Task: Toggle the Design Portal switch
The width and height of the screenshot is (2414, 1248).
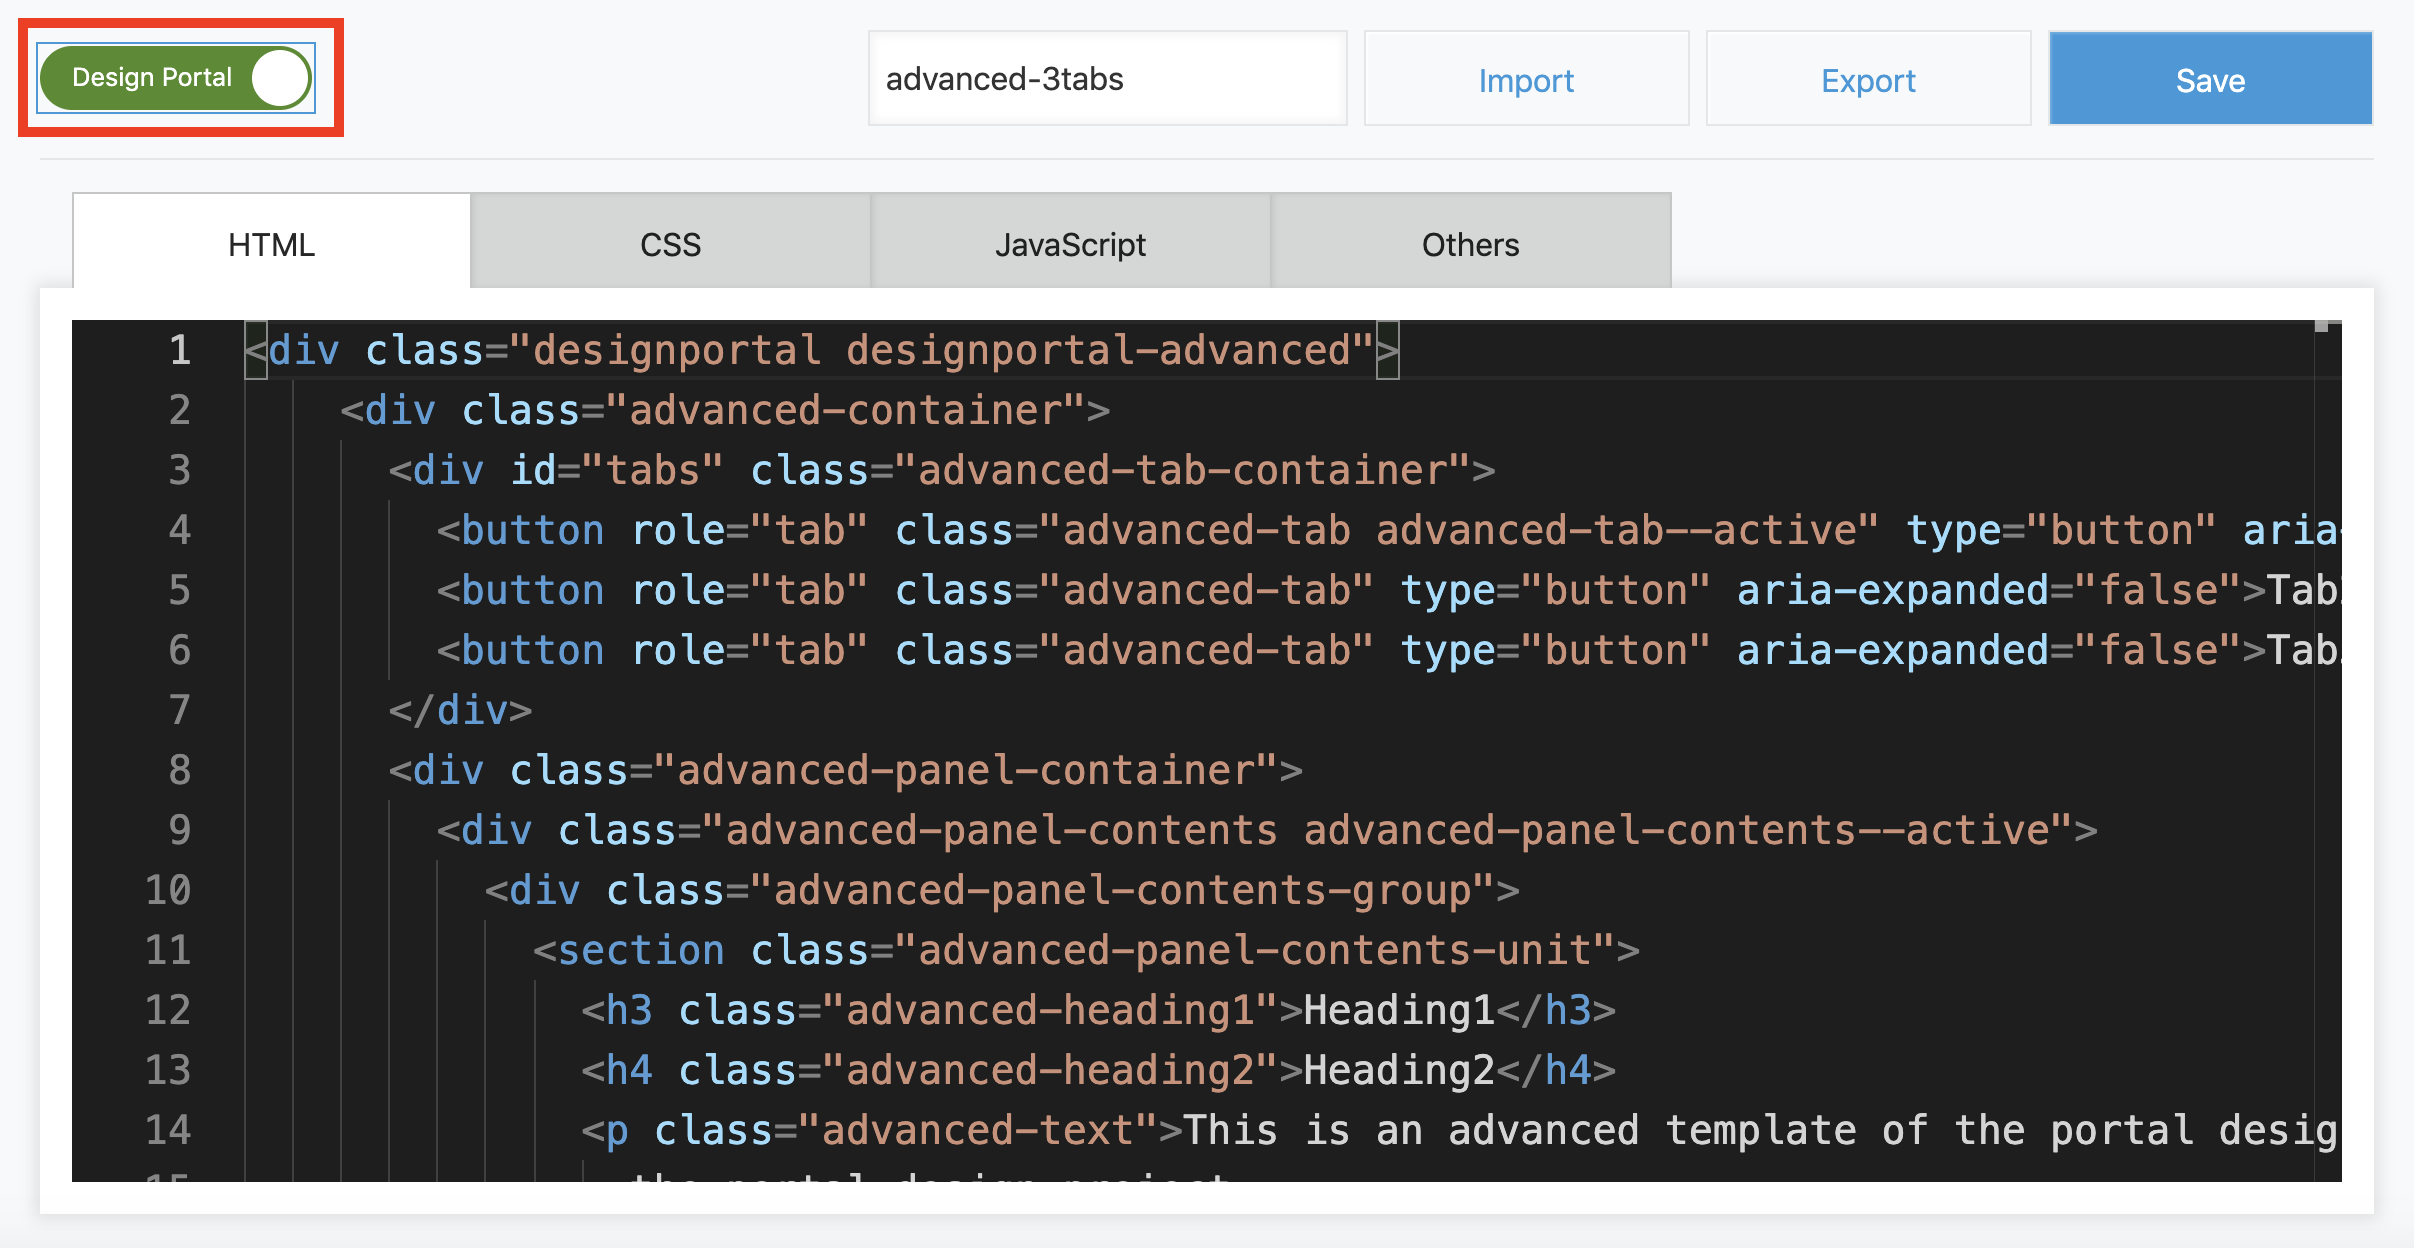Action: tap(177, 78)
